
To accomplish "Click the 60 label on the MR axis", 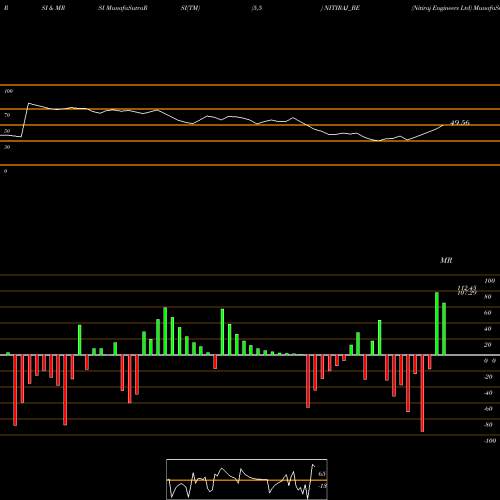I will click(488, 313).
